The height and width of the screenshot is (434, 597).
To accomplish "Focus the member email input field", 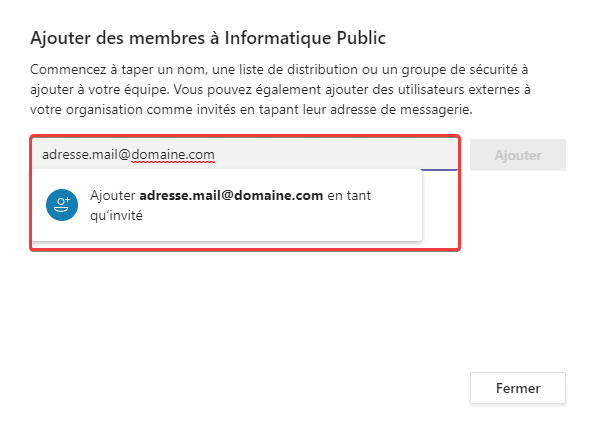I will point(245,155).
